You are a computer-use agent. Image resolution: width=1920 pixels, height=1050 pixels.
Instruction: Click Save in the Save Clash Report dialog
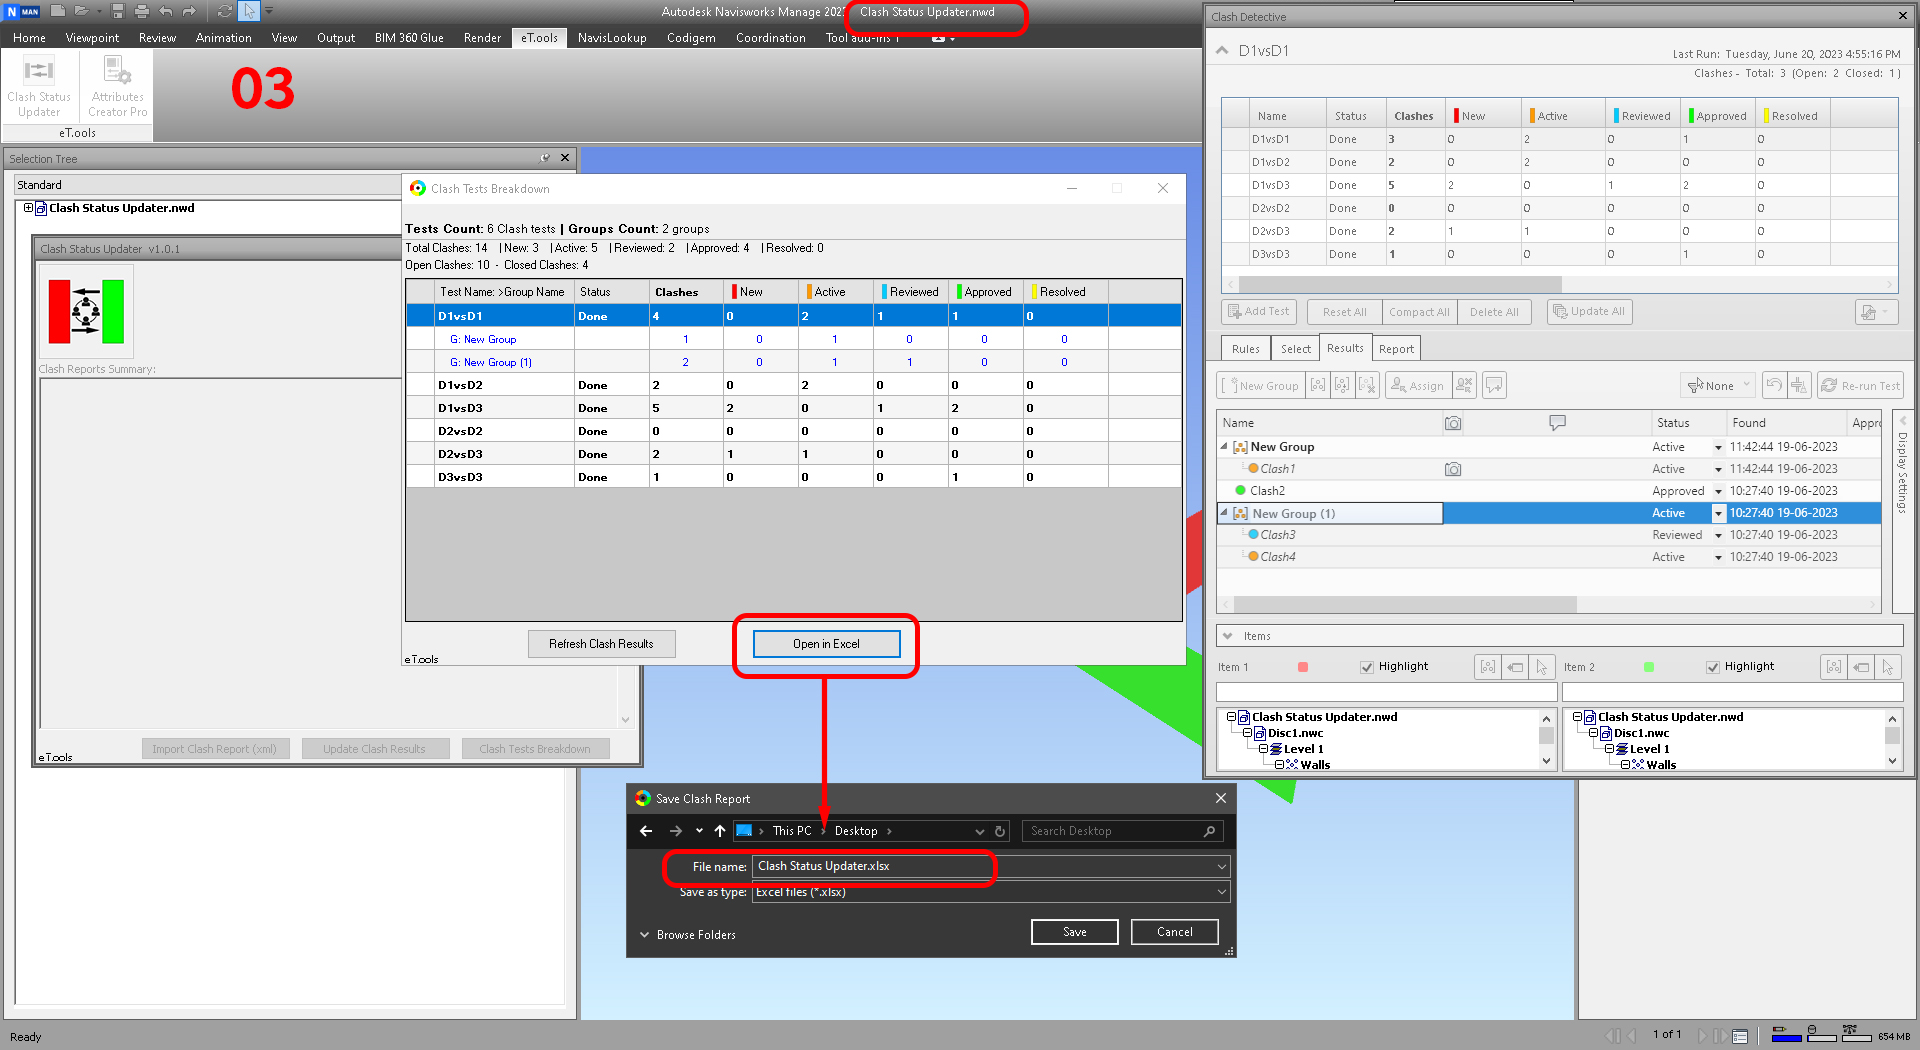click(x=1075, y=932)
